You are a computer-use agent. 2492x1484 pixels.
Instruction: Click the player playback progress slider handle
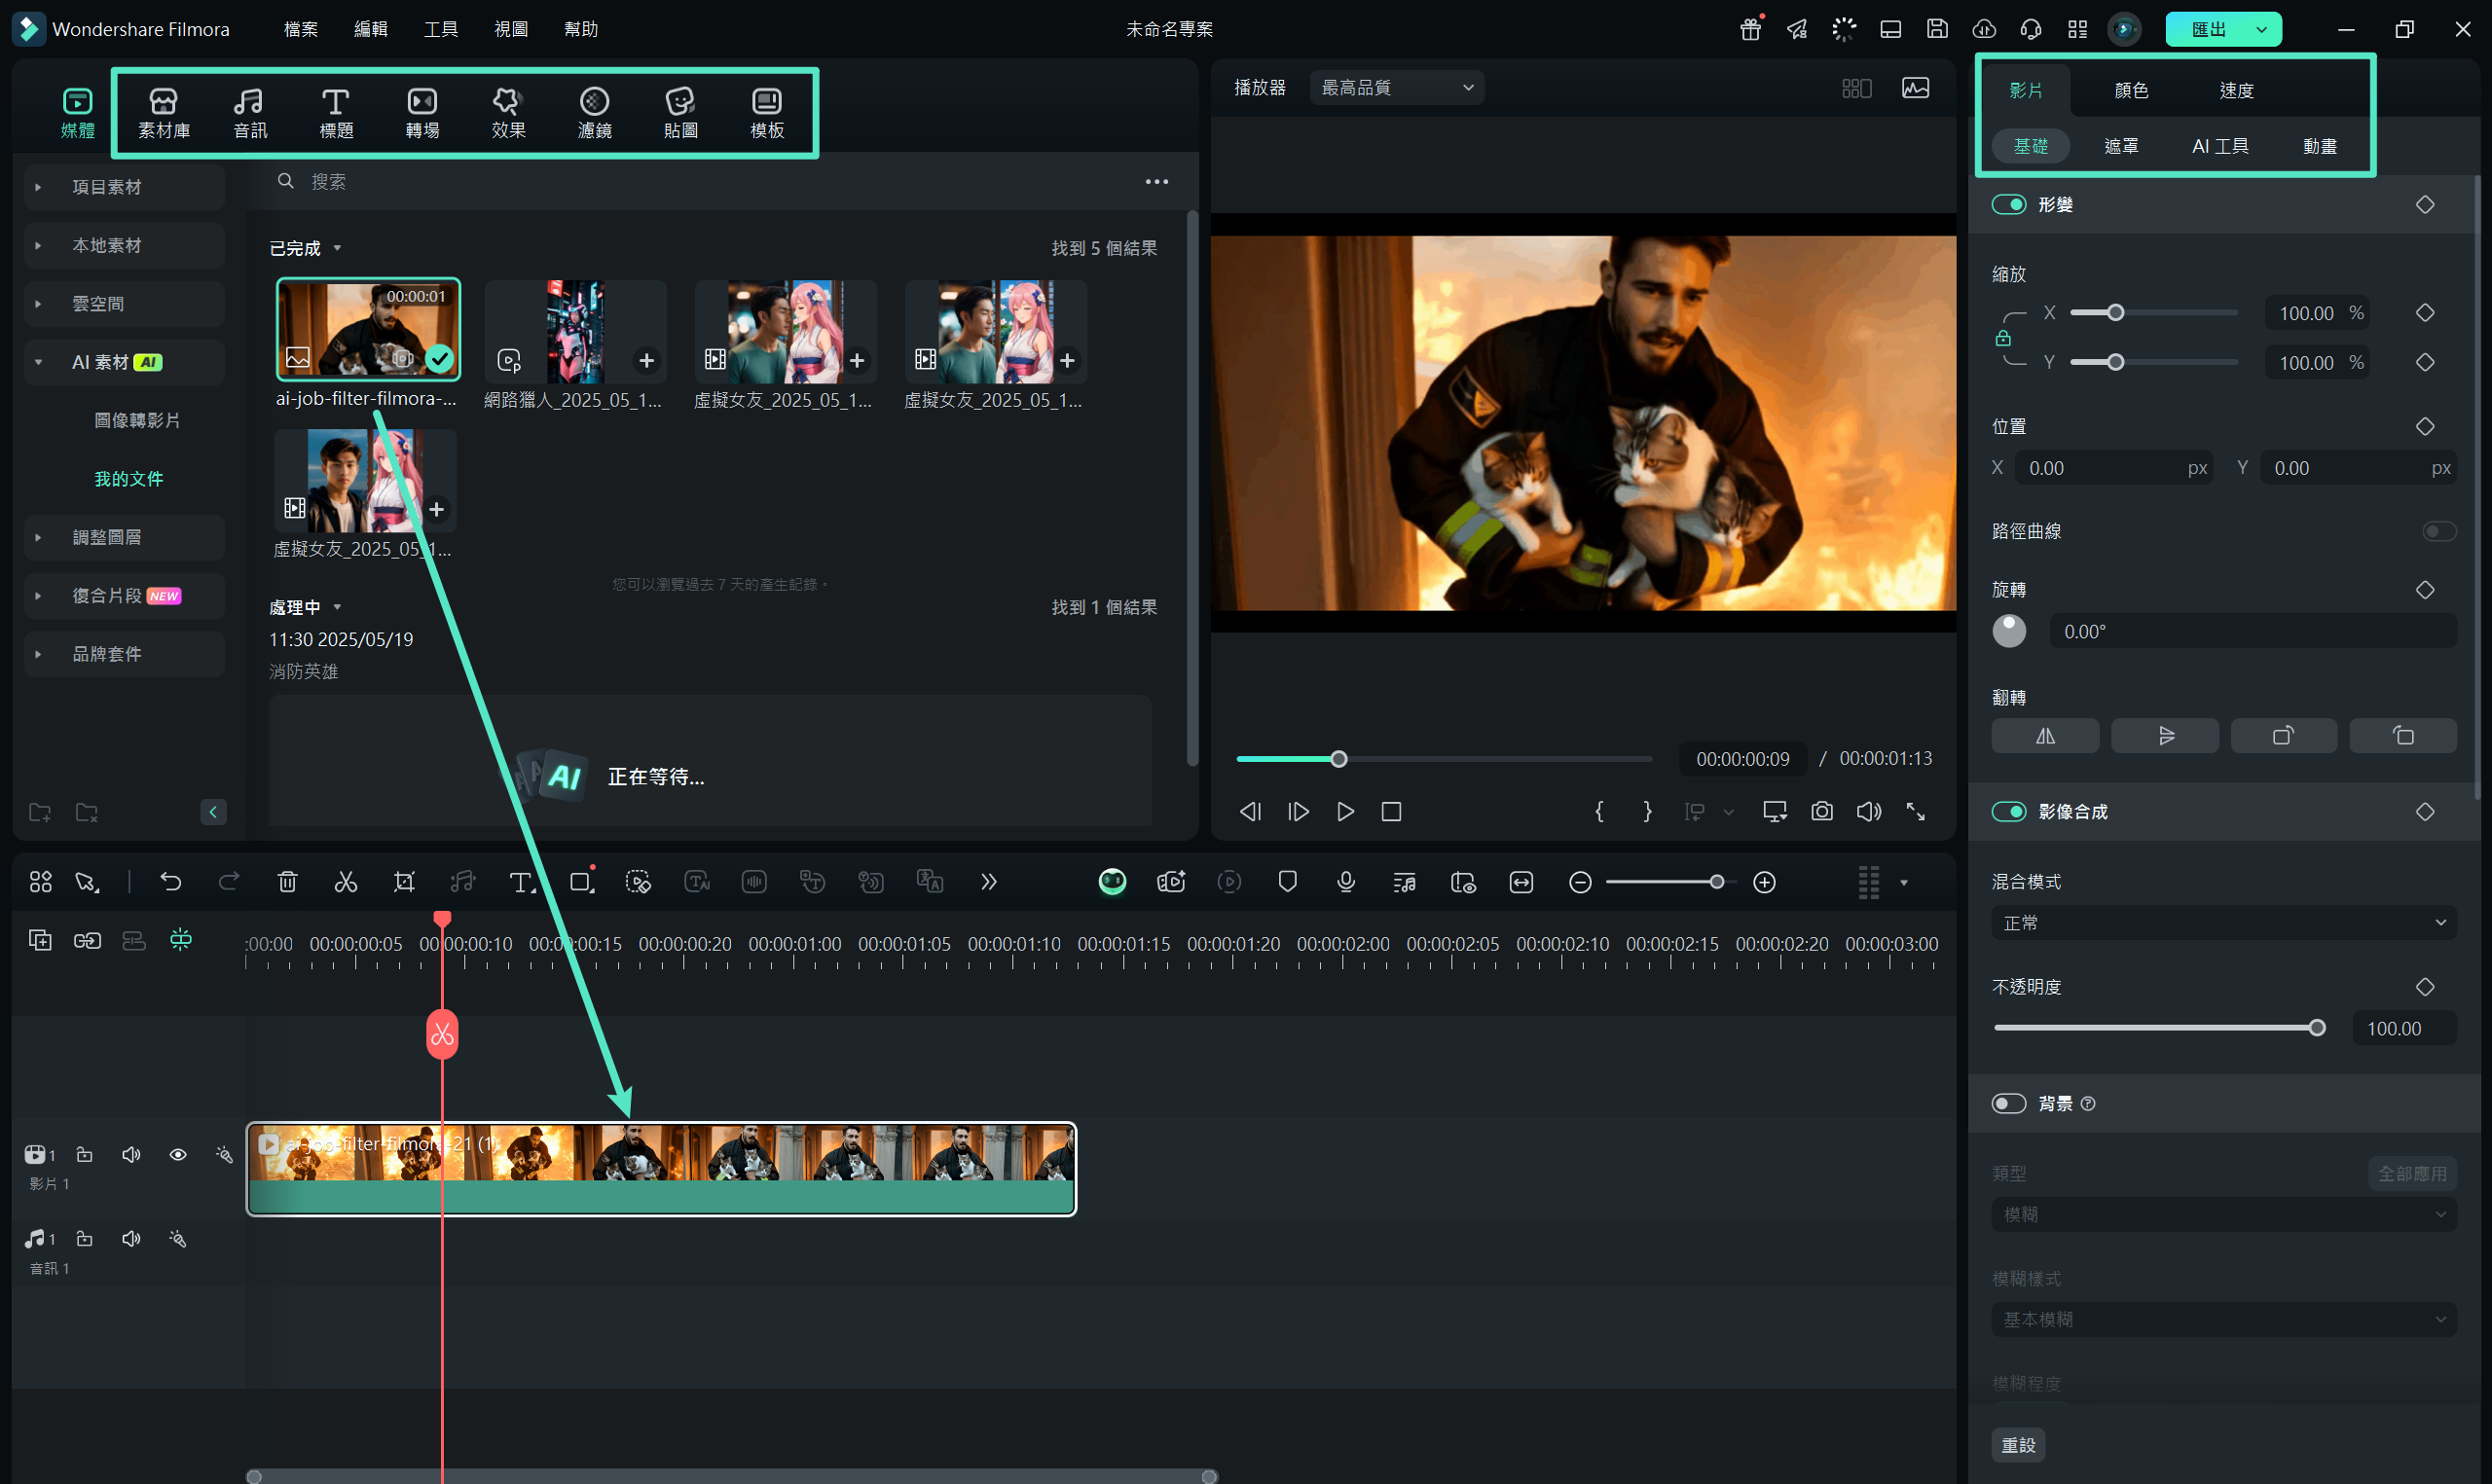[1339, 759]
